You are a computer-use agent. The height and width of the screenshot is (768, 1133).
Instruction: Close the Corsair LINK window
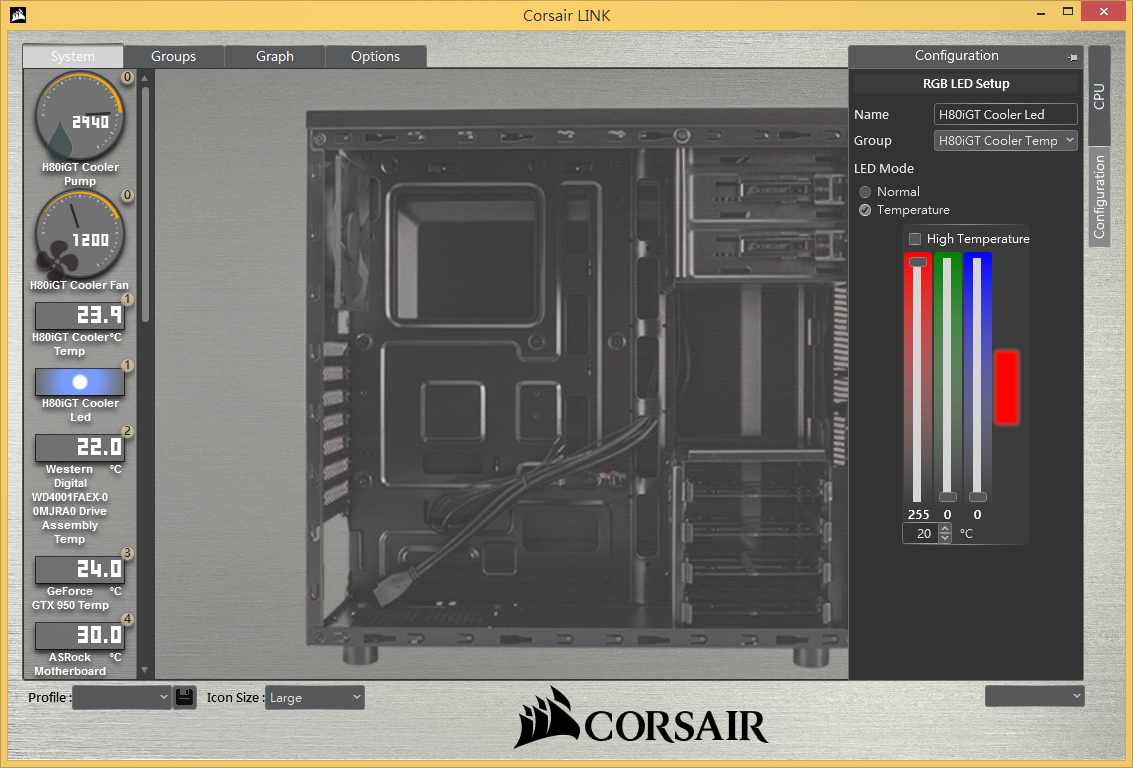coord(1104,12)
